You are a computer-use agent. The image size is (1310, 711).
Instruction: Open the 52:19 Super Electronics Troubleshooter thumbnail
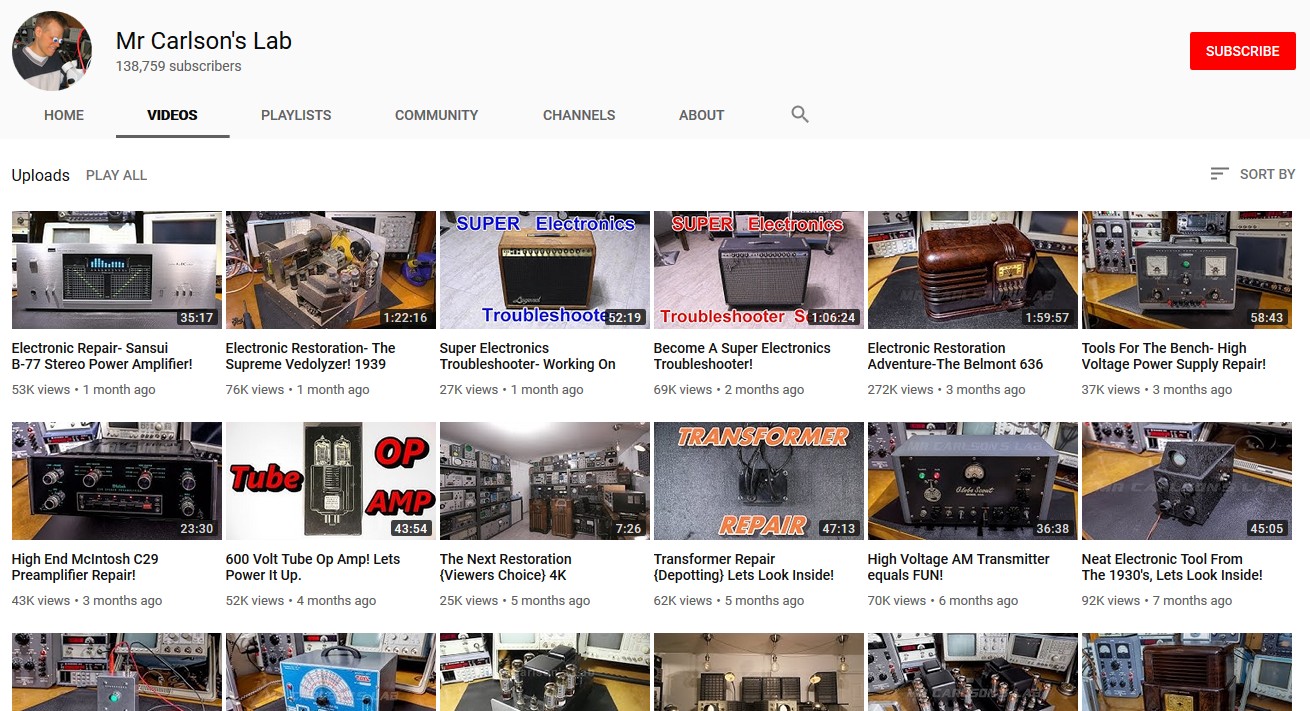tap(545, 270)
